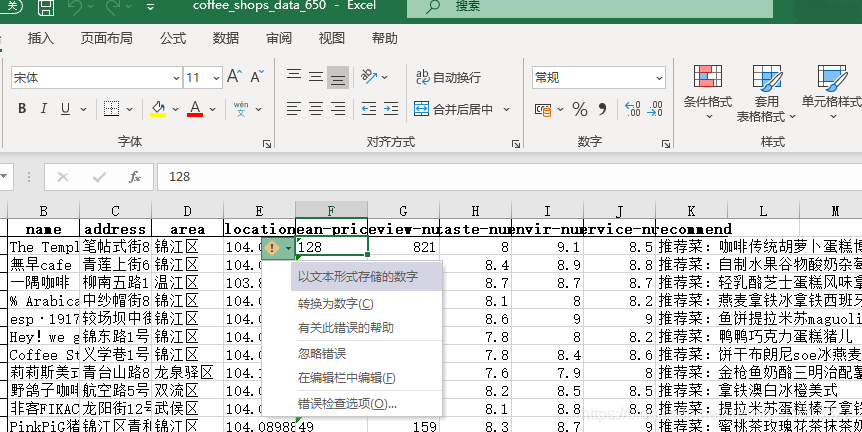Click the Decrease Font Size icon
This screenshot has width=862, height=432.
257,76
